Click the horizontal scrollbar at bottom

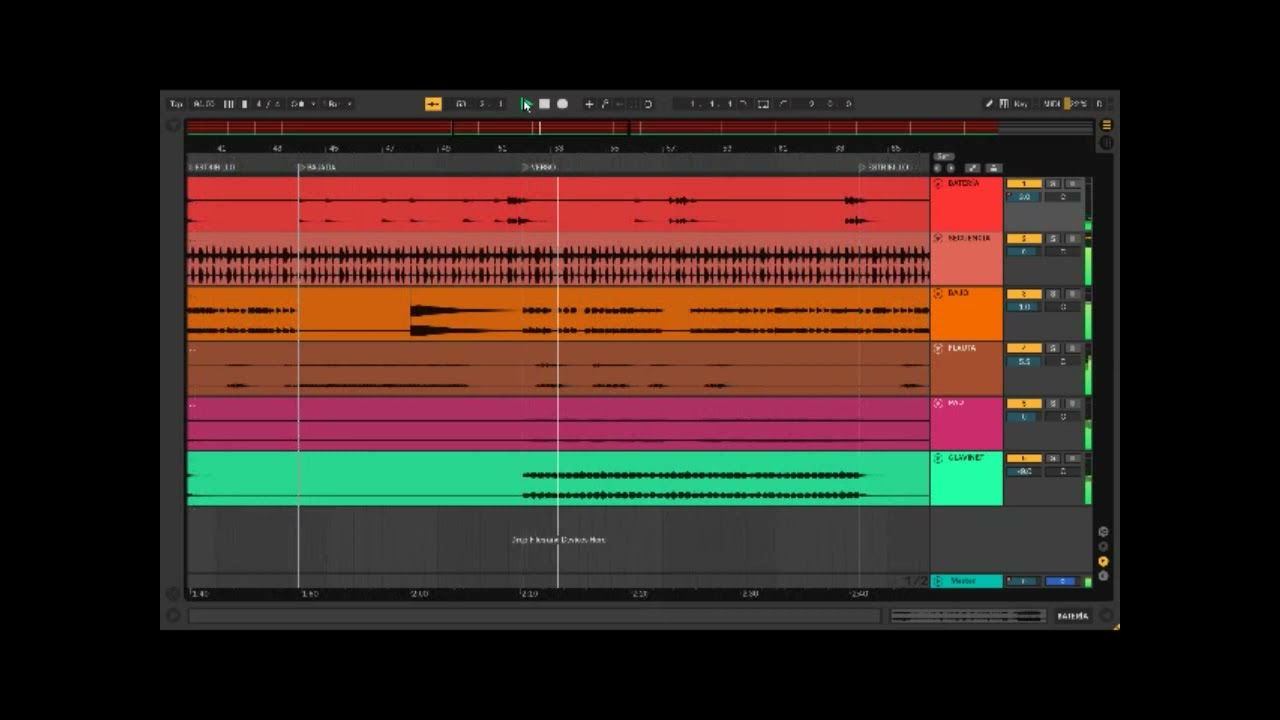535,616
